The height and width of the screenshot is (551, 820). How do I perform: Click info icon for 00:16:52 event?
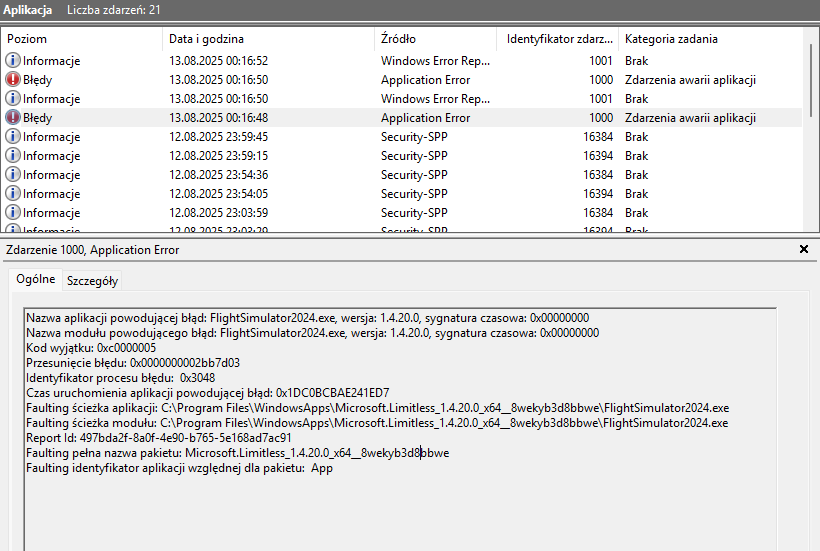(13, 61)
